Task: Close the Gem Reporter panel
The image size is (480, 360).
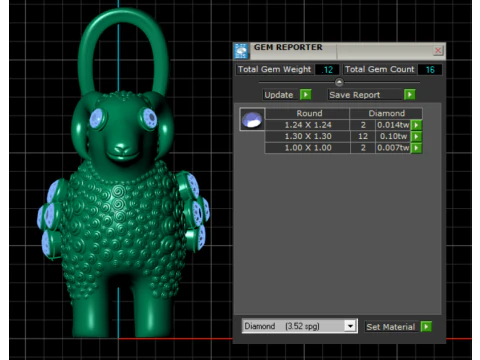Action: 438,51
